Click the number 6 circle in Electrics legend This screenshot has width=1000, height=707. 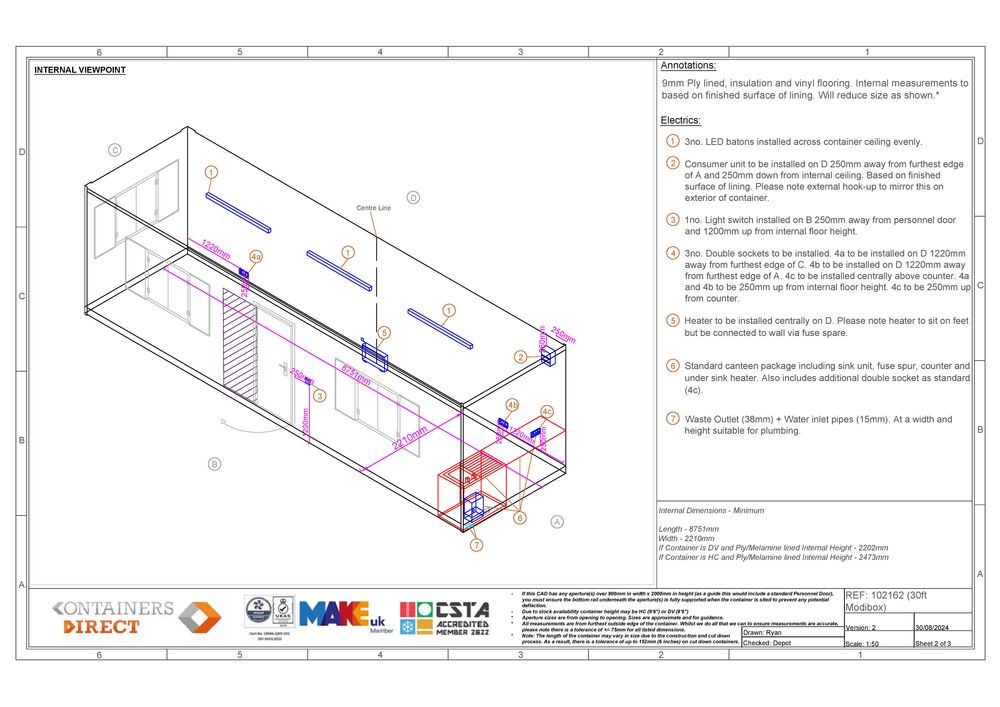[x=673, y=366]
